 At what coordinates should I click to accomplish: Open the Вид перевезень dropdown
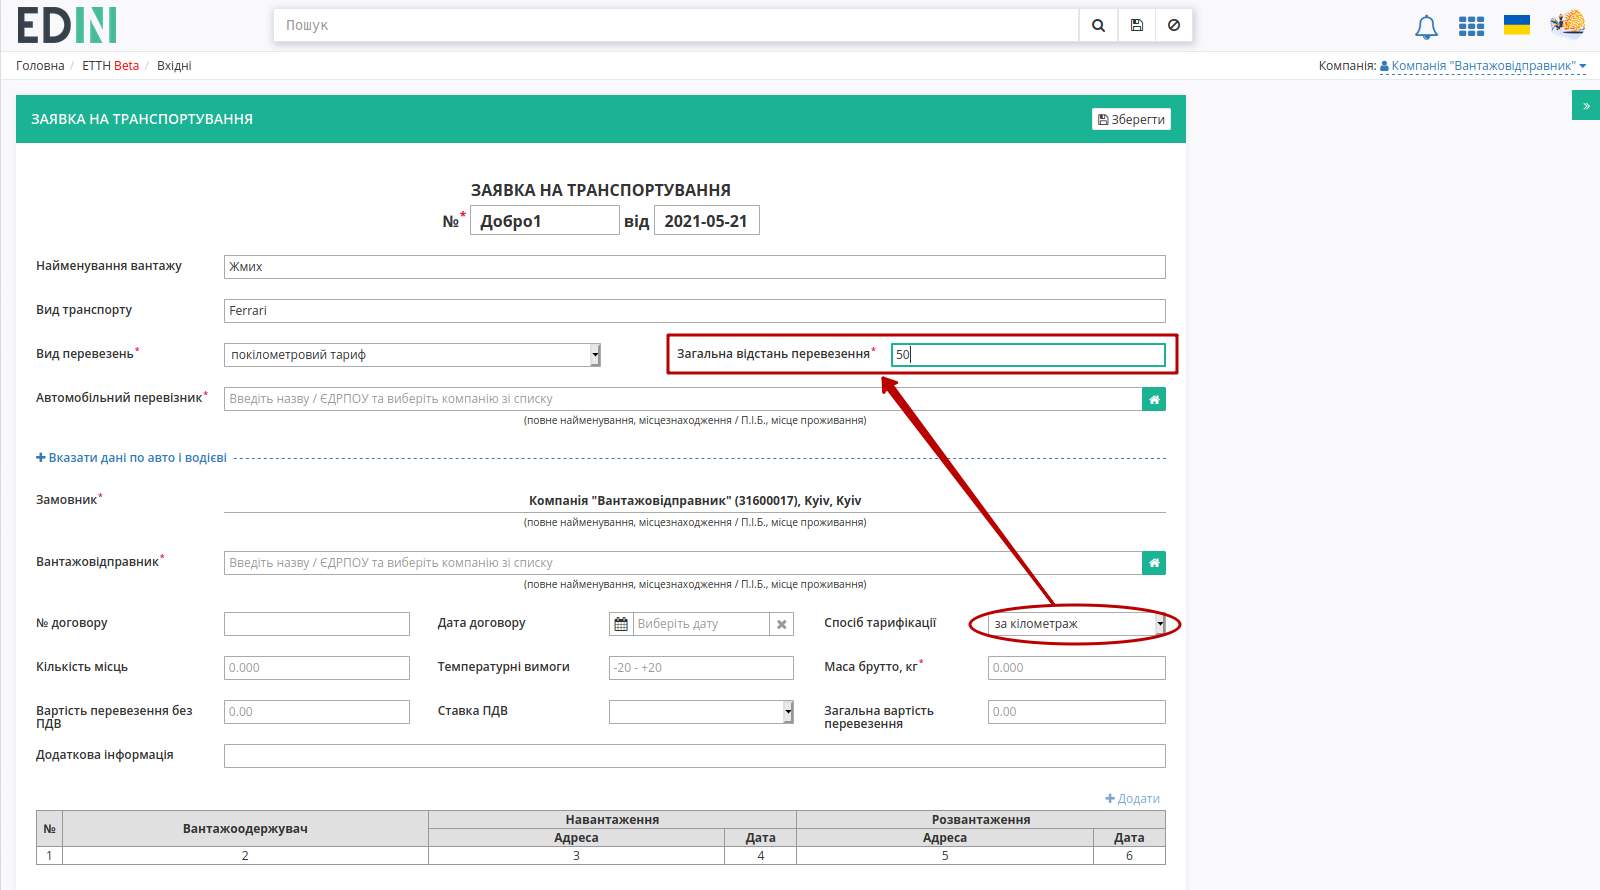(x=412, y=355)
